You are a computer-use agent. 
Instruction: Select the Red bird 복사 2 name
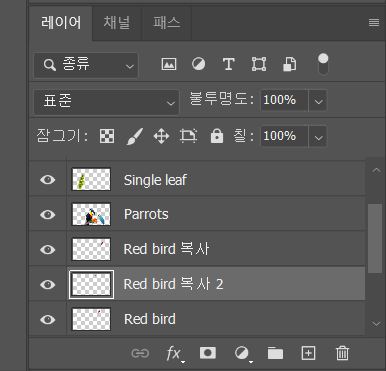coord(173,284)
